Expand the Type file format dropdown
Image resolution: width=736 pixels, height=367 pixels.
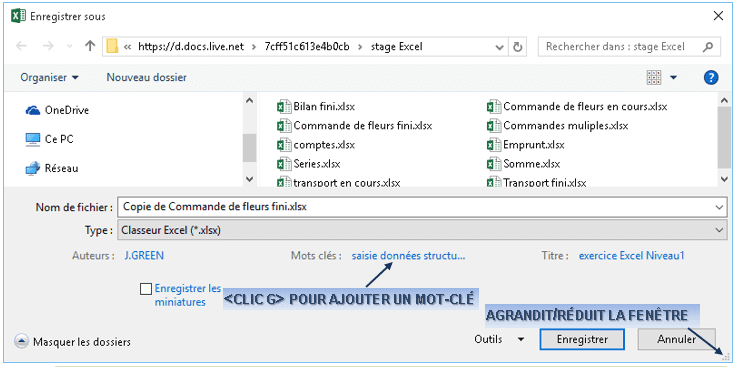[719, 230]
